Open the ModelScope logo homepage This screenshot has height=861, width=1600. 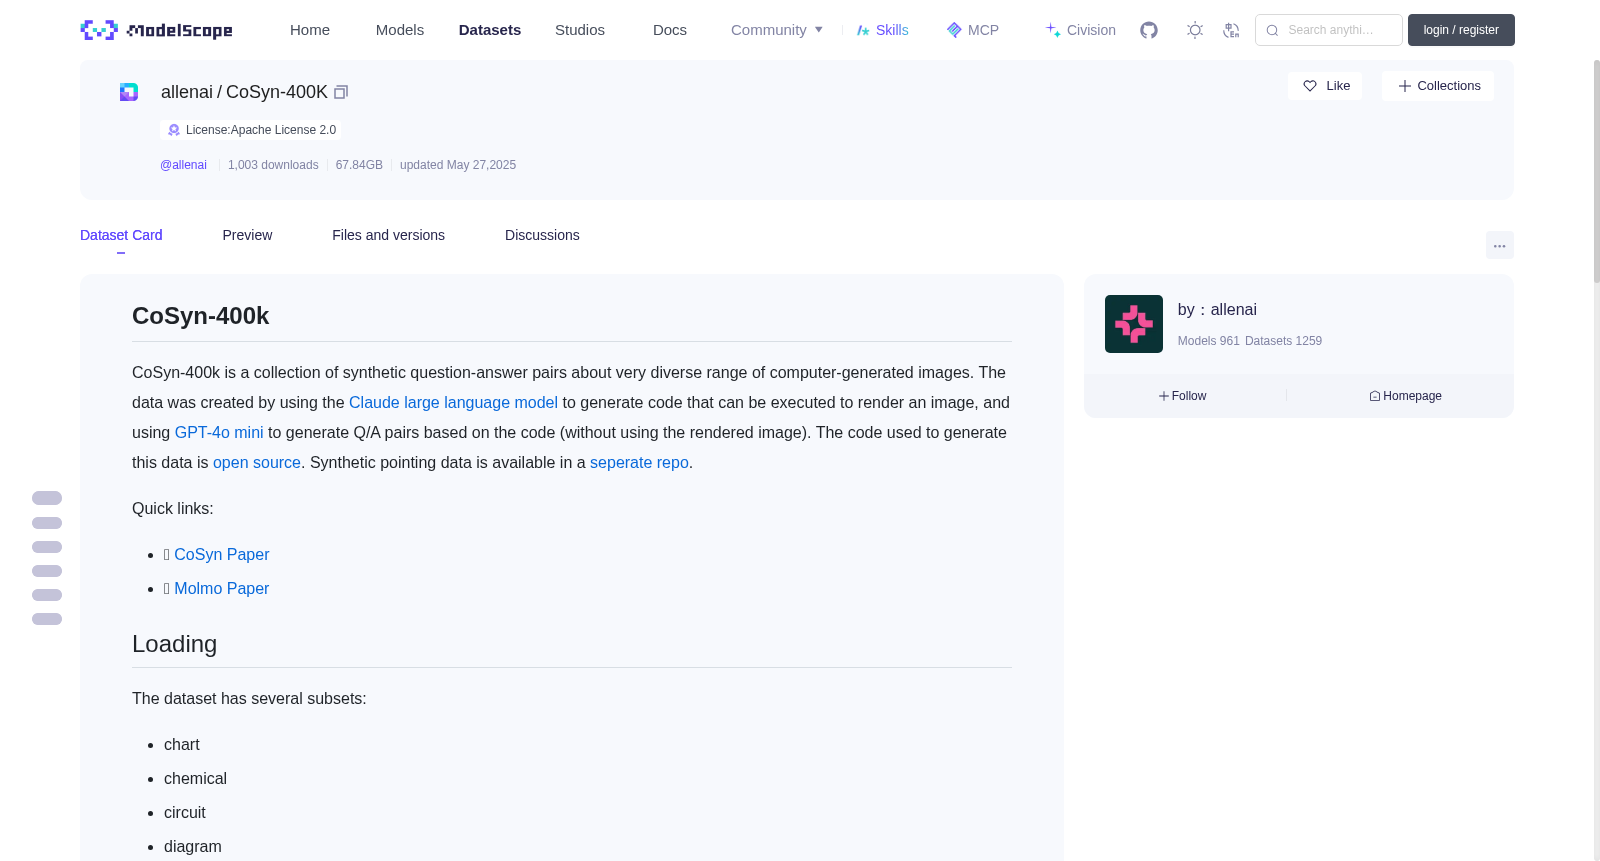tap(156, 30)
